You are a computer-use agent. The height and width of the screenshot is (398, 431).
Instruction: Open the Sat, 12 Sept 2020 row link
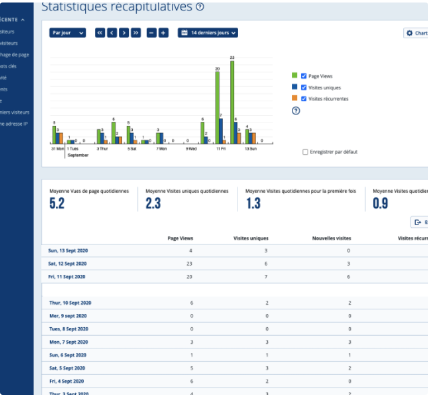[68, 264]
